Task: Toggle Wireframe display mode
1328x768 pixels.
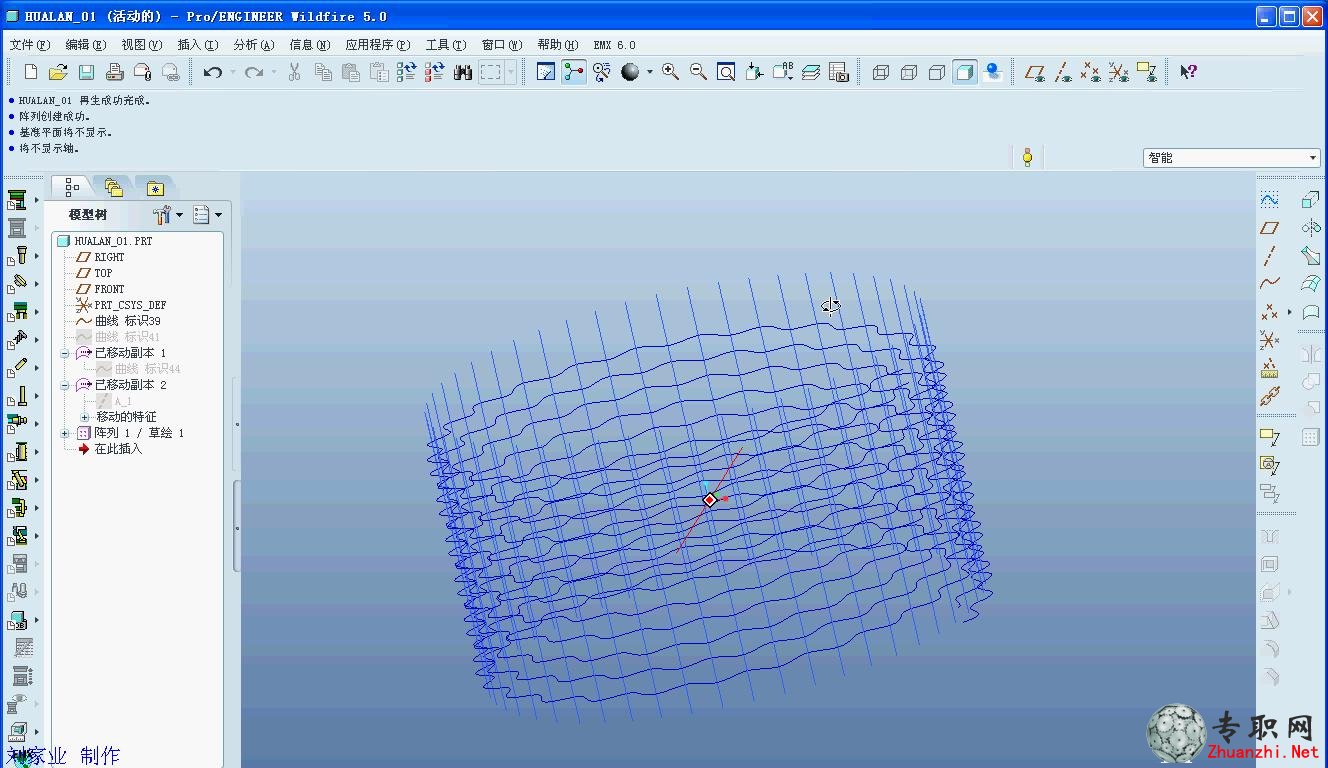Action: tap(881, 72)
